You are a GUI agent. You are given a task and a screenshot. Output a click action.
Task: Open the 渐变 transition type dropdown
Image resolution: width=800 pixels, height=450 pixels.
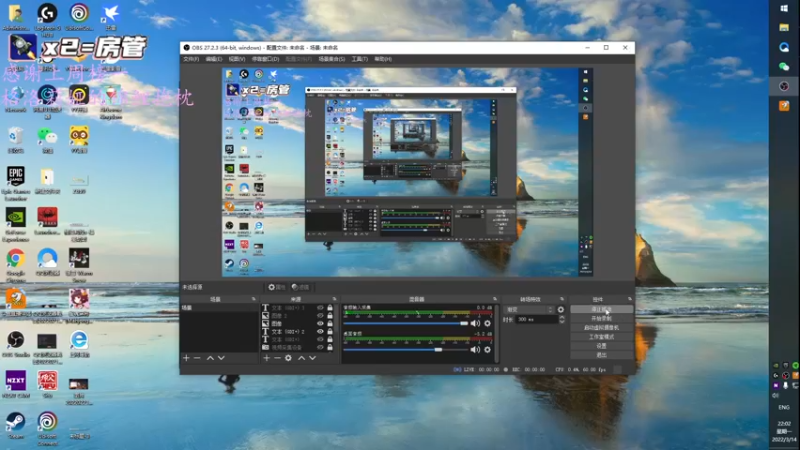(529, 310)
